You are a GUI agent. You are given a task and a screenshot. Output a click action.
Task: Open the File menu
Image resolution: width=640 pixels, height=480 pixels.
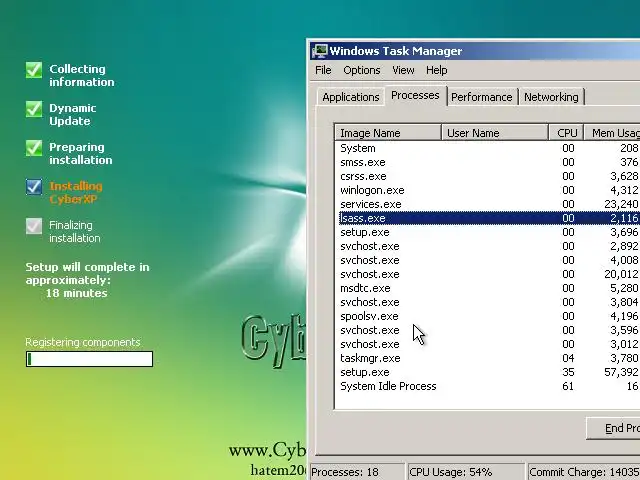323,70
